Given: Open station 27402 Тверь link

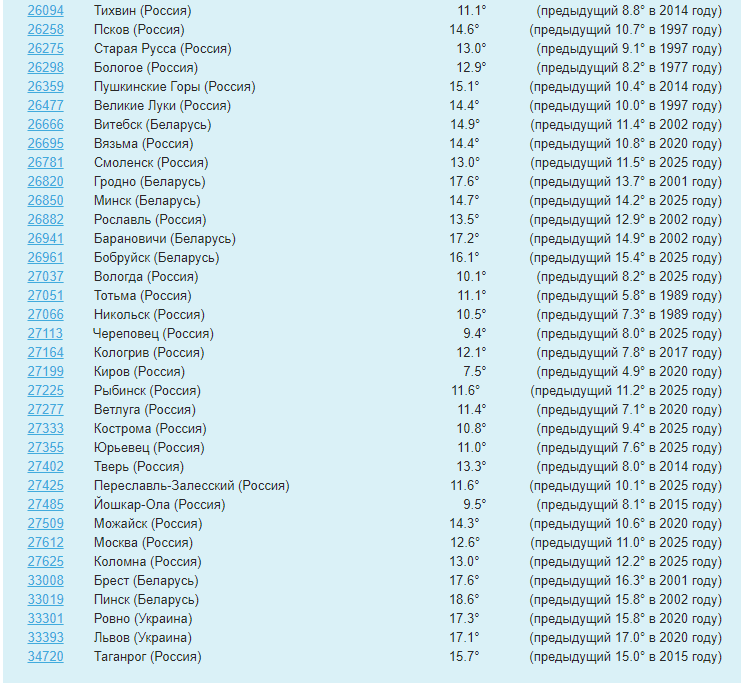Looking at the screenshot, I should [45, 466].
